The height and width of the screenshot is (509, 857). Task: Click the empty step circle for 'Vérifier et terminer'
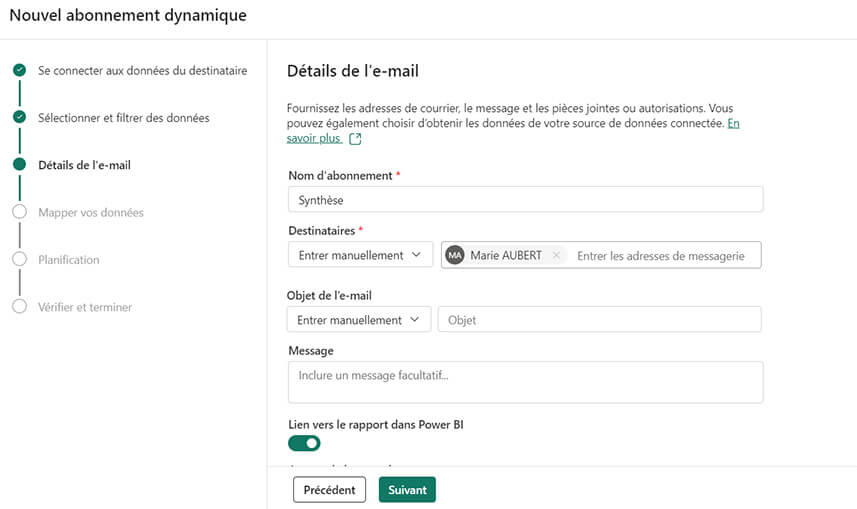[x=20, y=306]
